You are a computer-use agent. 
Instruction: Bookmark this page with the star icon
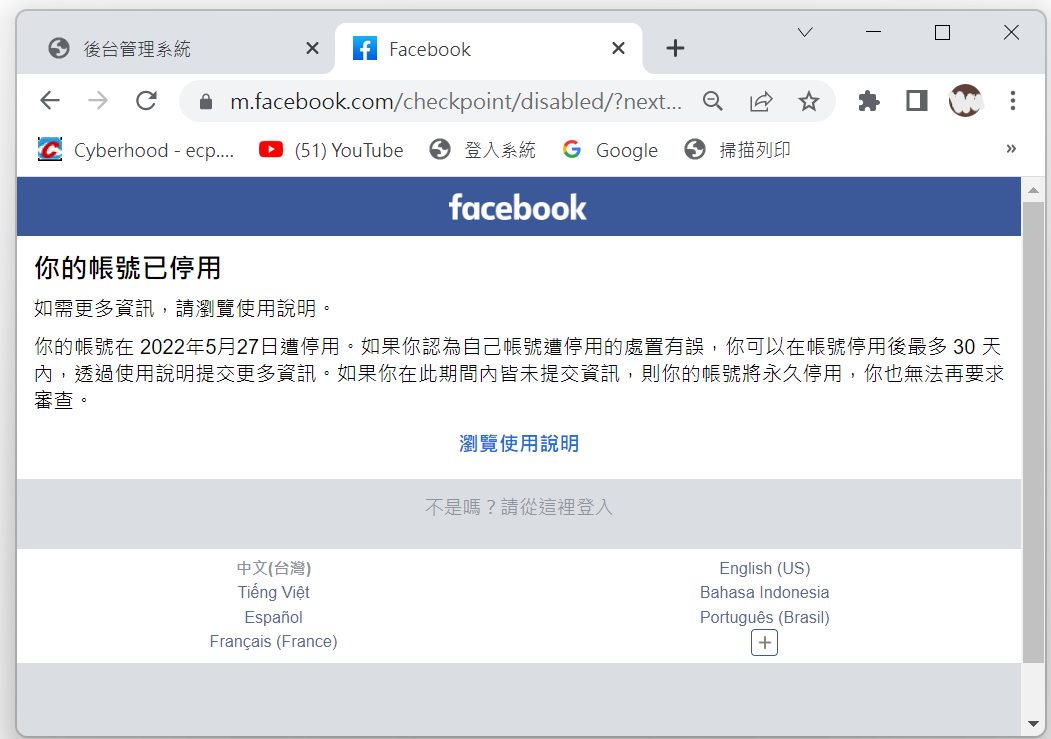pos(808,102)
